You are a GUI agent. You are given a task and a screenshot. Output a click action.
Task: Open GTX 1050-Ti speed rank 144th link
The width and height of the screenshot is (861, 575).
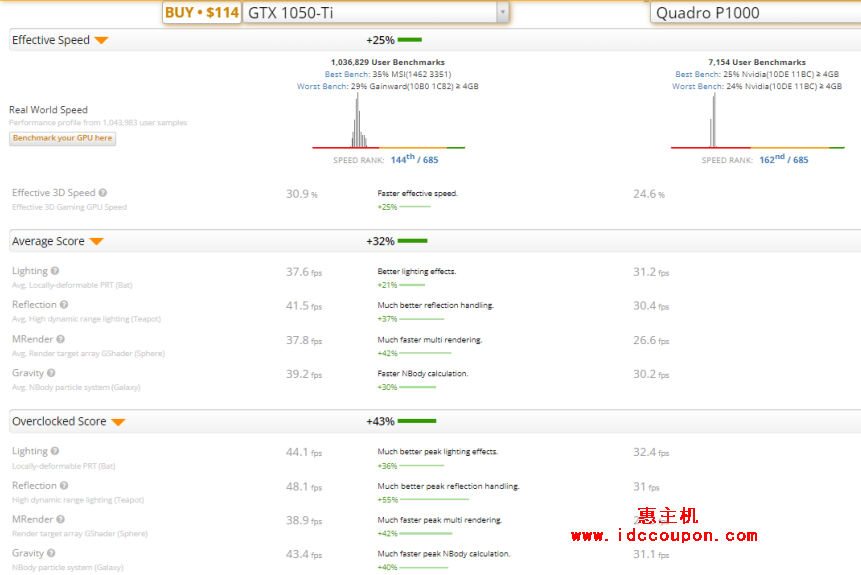403,159
